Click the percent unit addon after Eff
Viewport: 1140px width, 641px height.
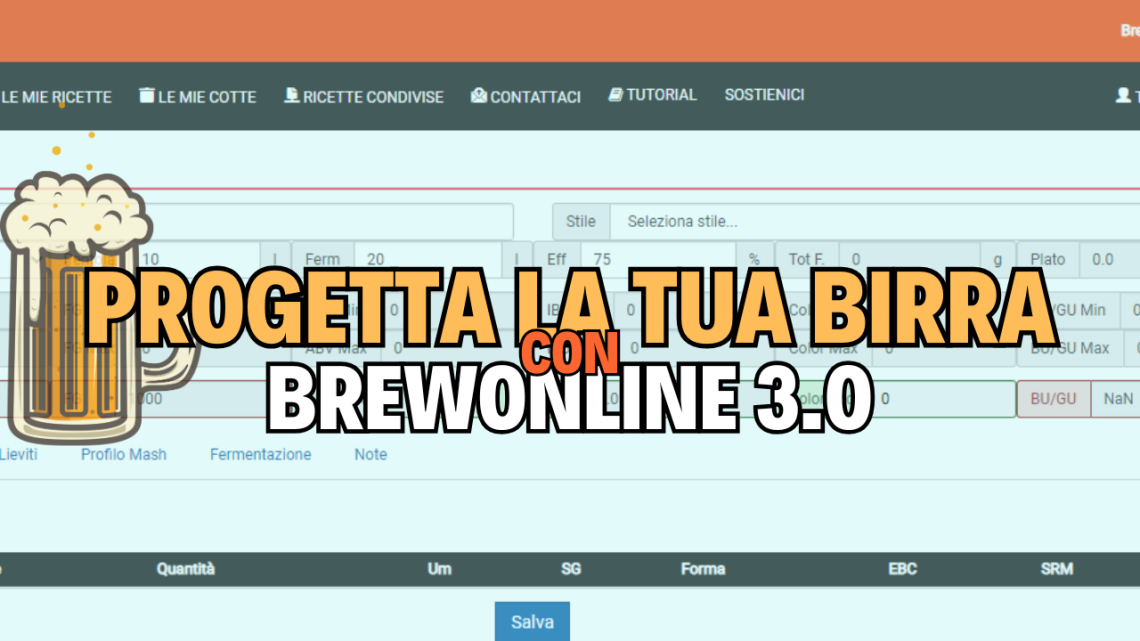754,259
